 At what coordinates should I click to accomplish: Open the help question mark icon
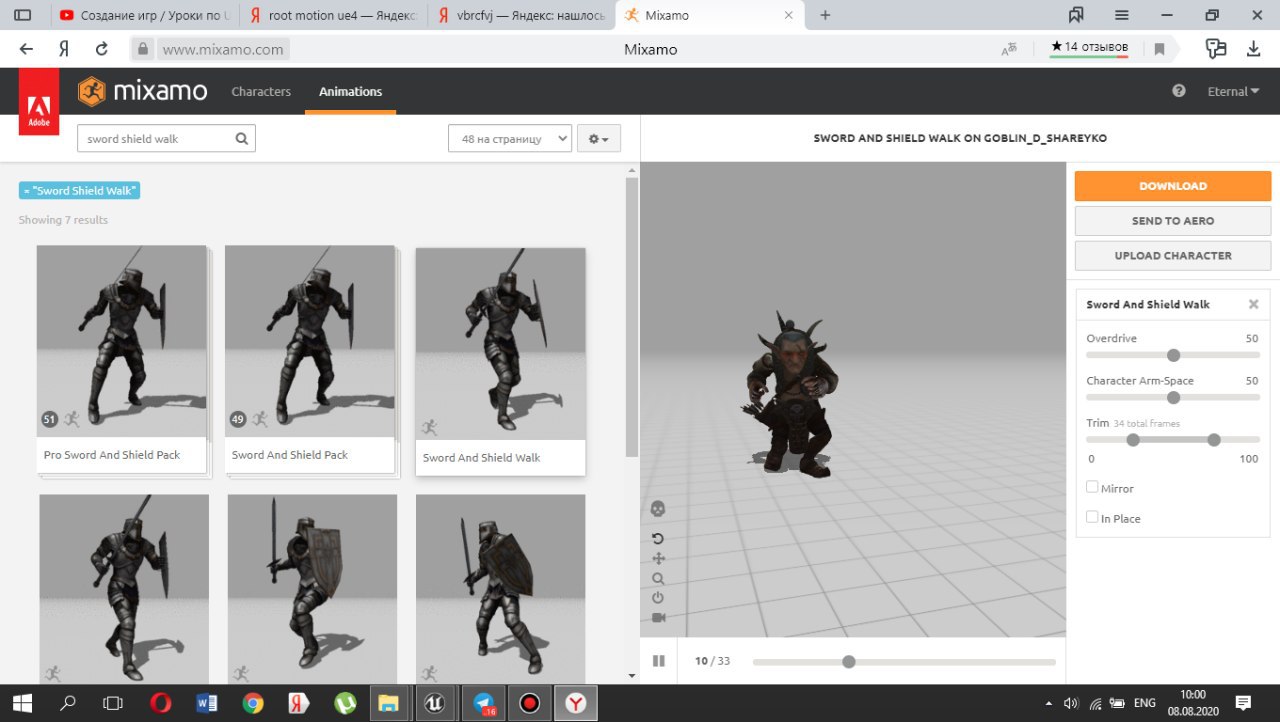tap(1179, 91)
